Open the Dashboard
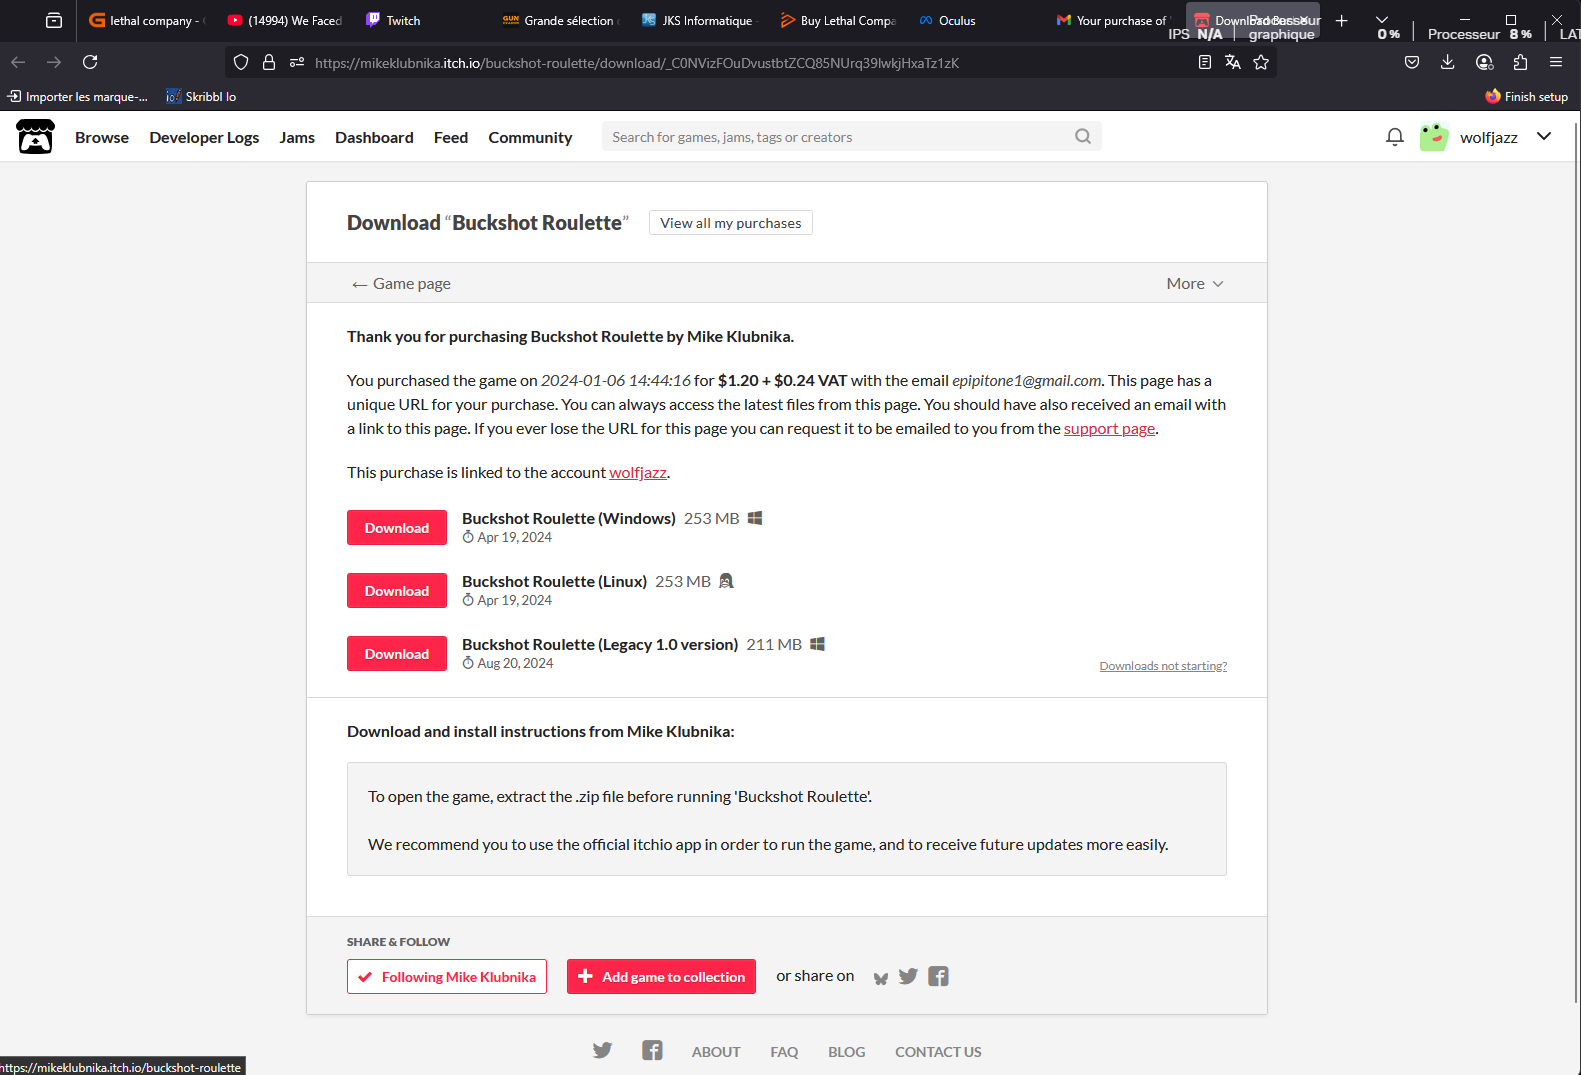This screenshot has width=1581, height=1075. pos(374,138)
